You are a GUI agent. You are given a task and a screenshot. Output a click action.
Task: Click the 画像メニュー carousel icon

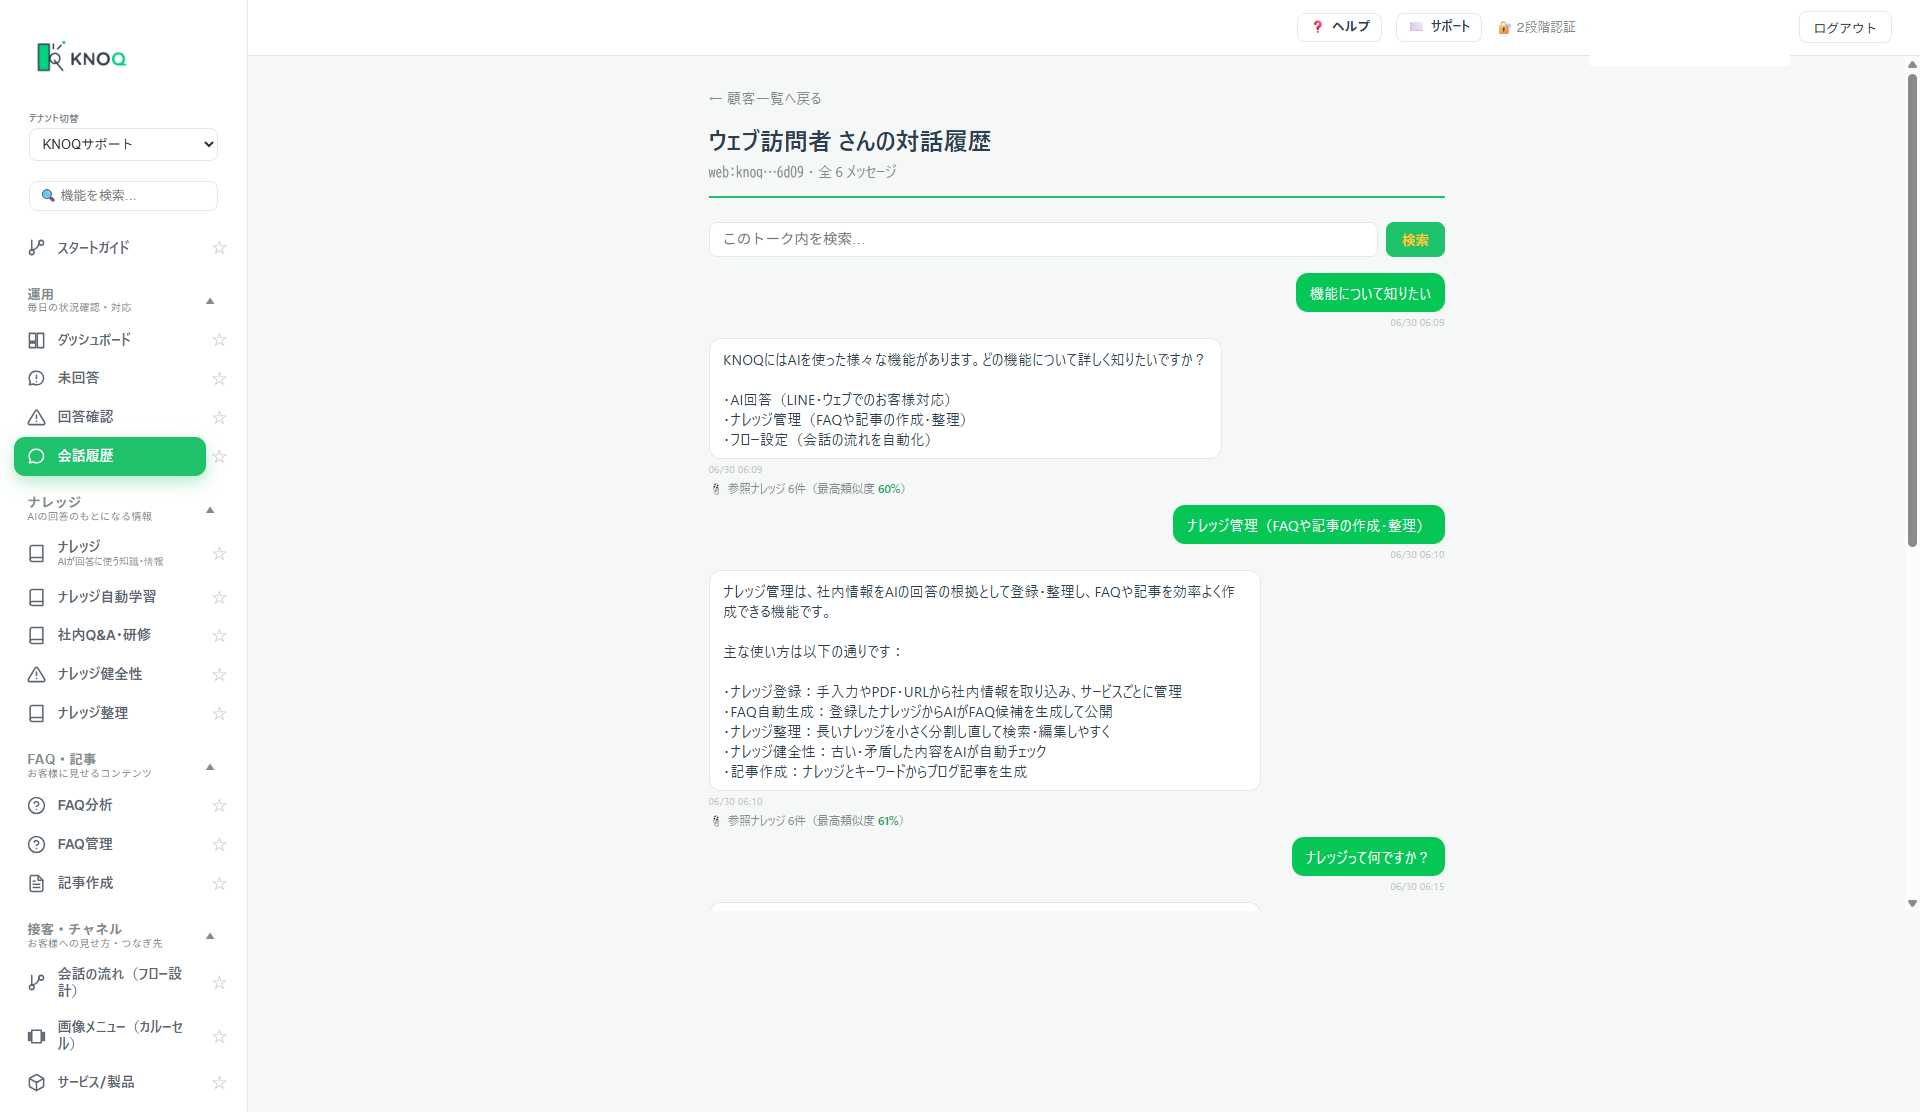36,1036
